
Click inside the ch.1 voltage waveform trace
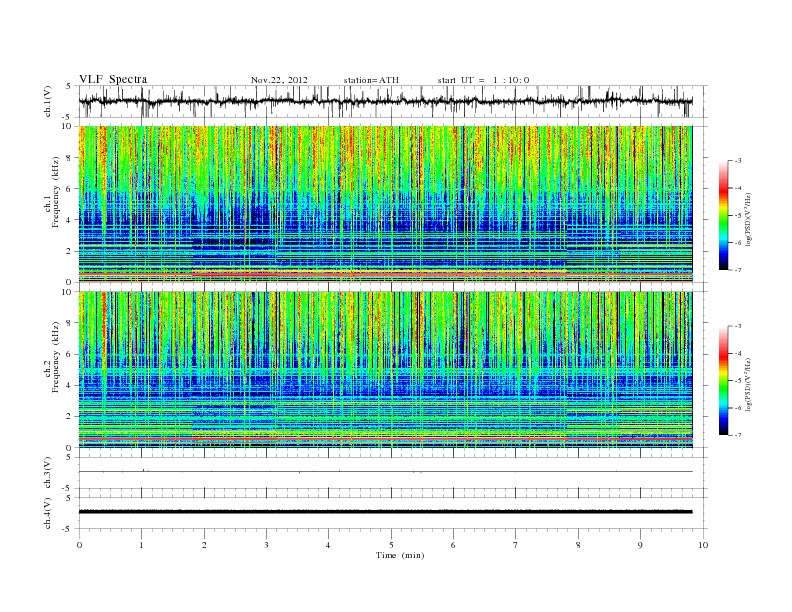pos(385,101)
